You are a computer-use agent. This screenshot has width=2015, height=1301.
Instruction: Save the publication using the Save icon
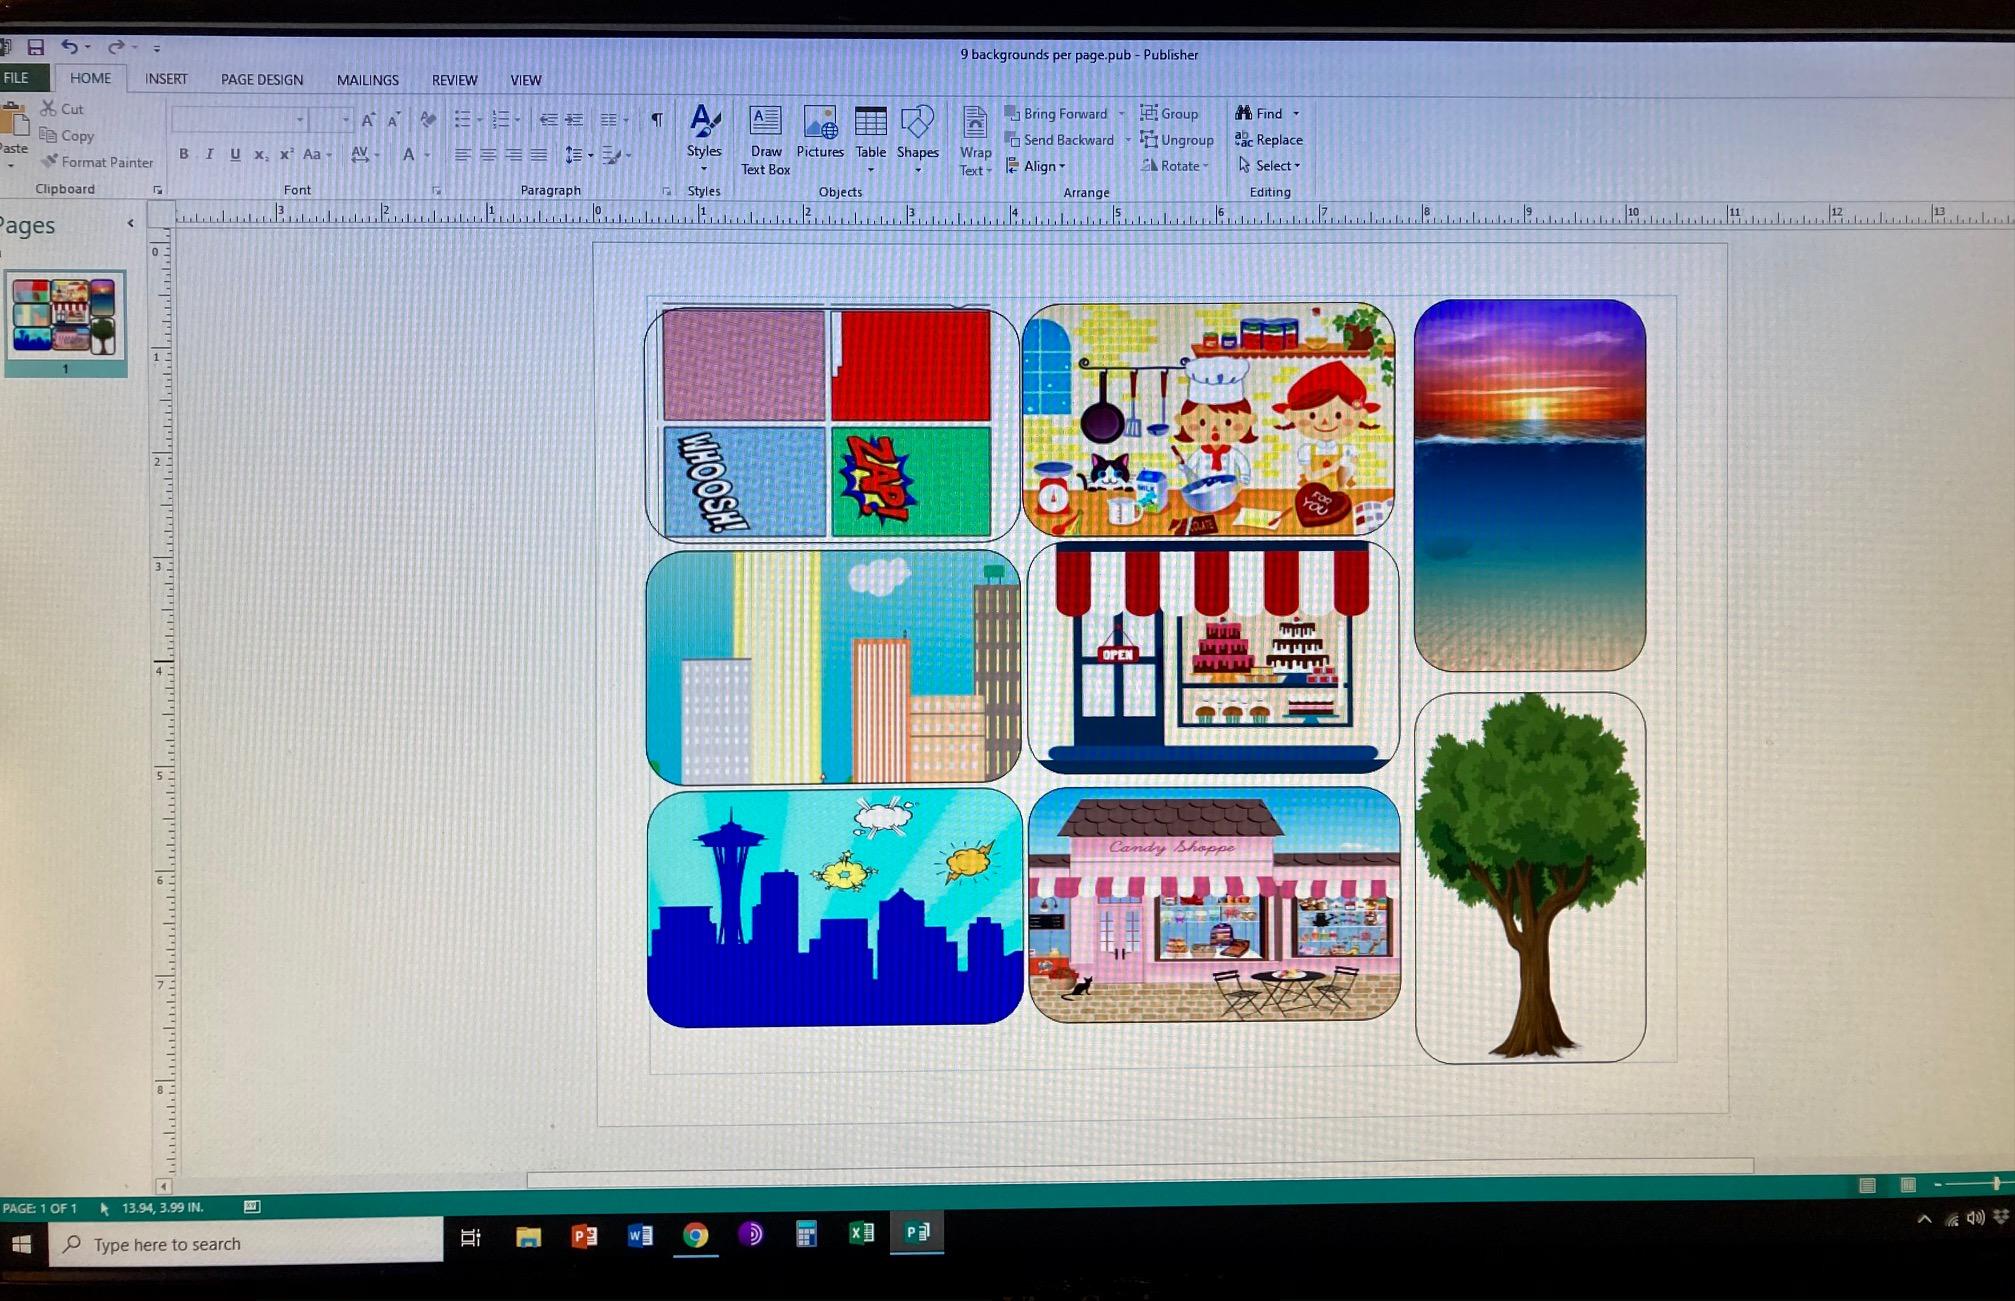tap(36, 46)
